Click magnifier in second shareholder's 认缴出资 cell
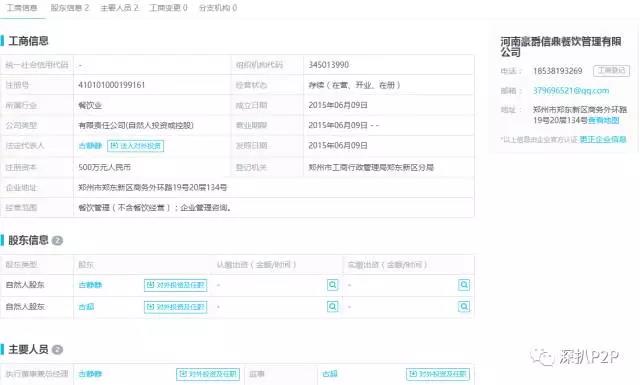640x385 pixels. coord(333,306)
